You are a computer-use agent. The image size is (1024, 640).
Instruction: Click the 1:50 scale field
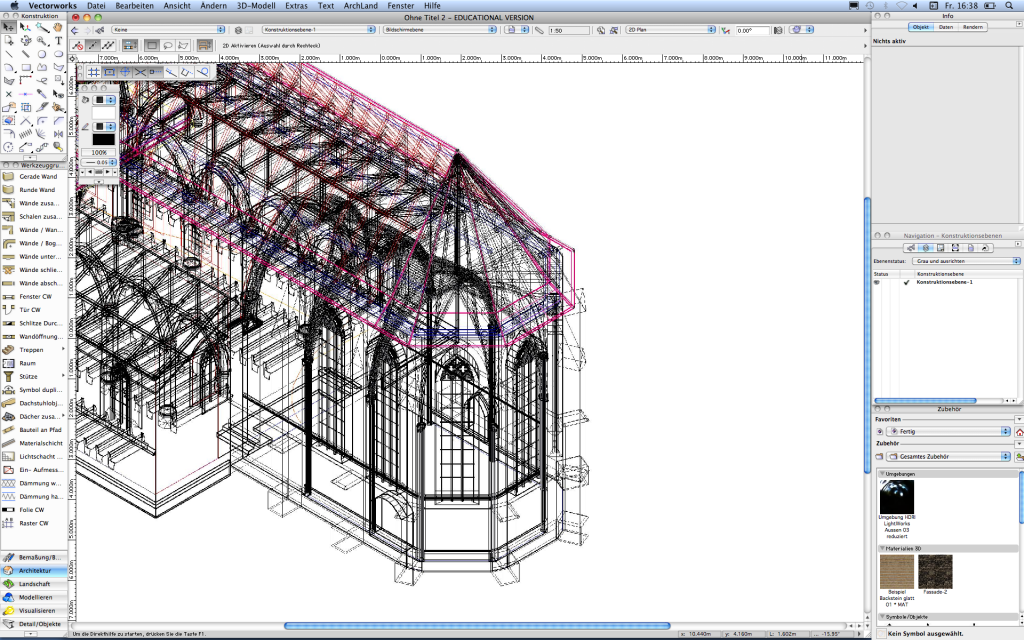568,30
